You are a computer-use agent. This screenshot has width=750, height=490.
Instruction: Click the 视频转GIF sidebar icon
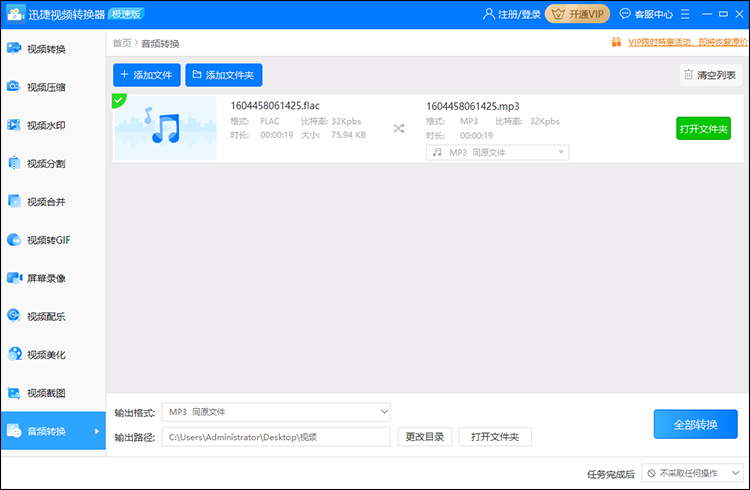[14, 240]
